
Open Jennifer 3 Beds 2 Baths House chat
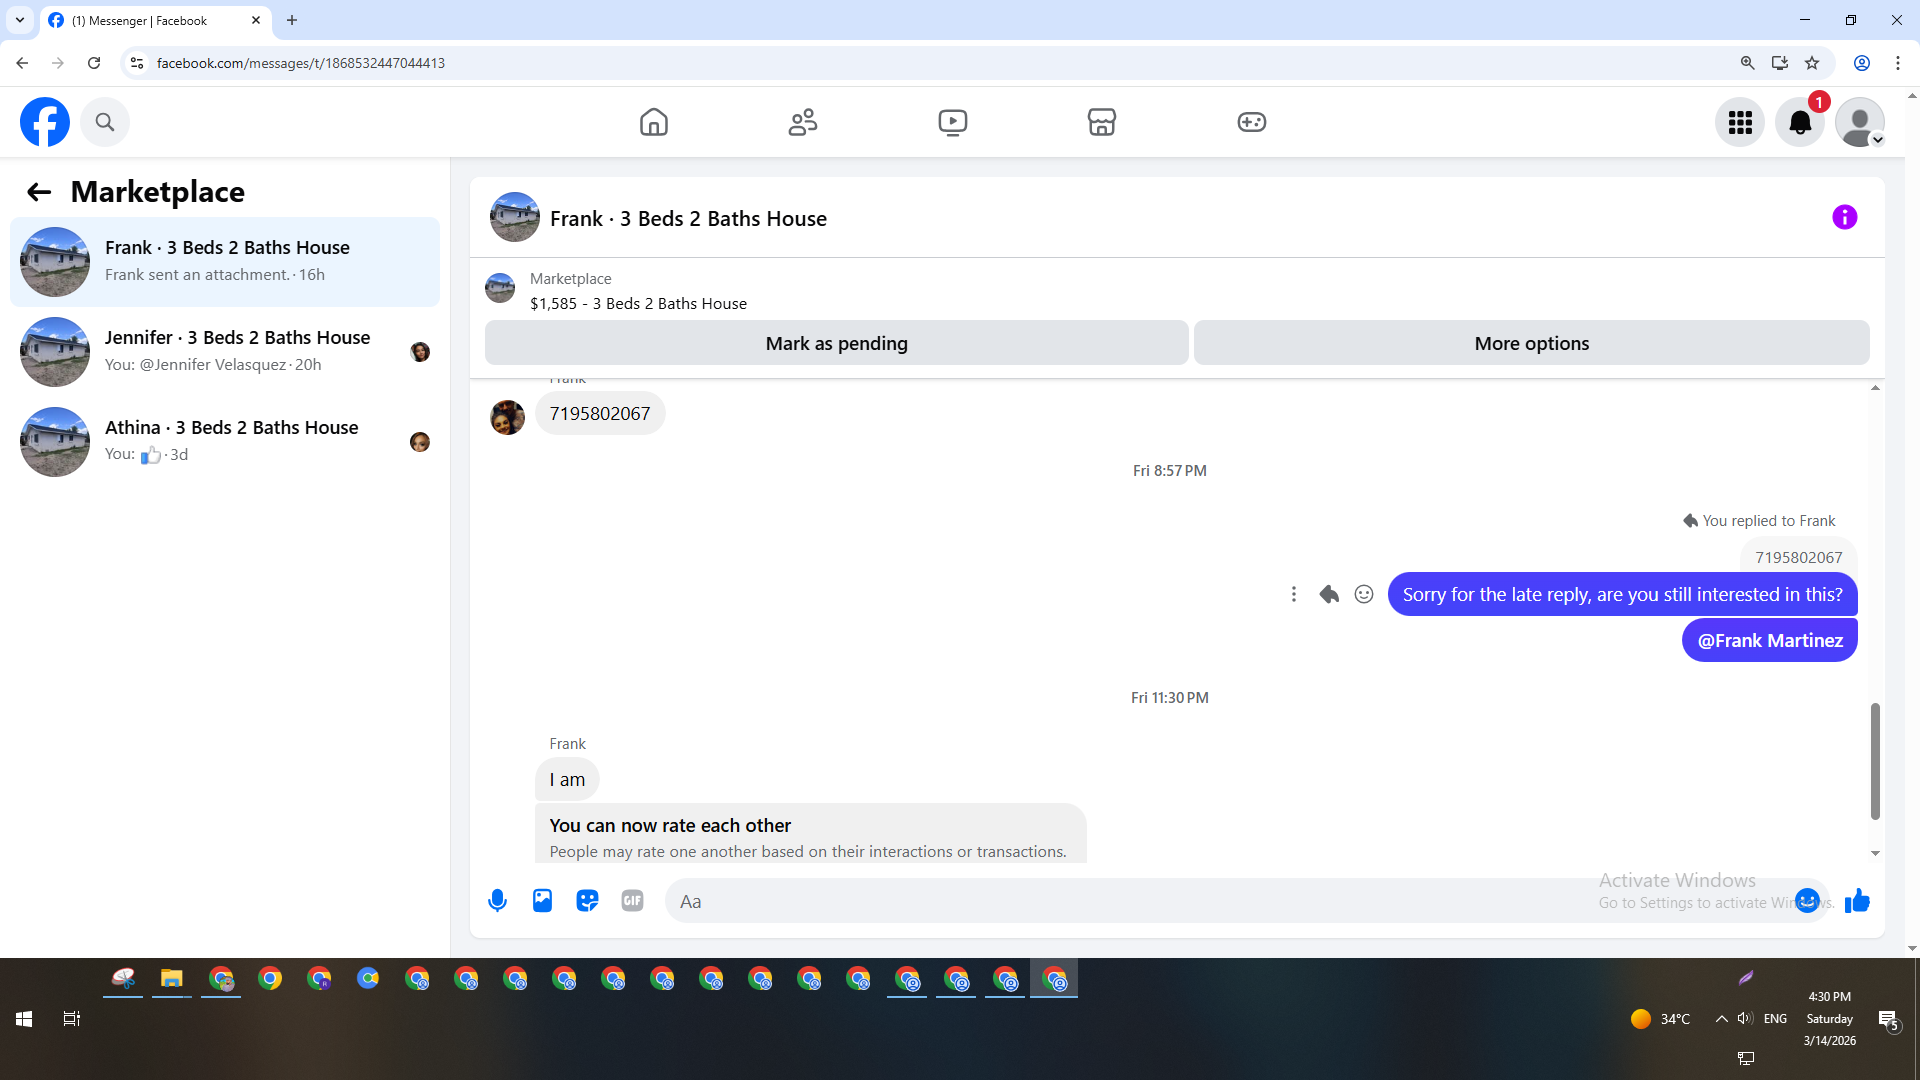pyautogui.click(x=225, y=352)
